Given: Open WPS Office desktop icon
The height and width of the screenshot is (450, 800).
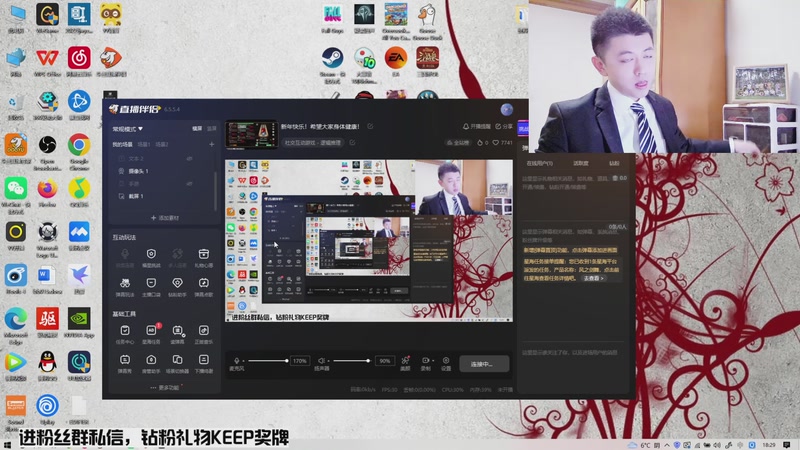Looking at the screenshot, I should [47, 62].
